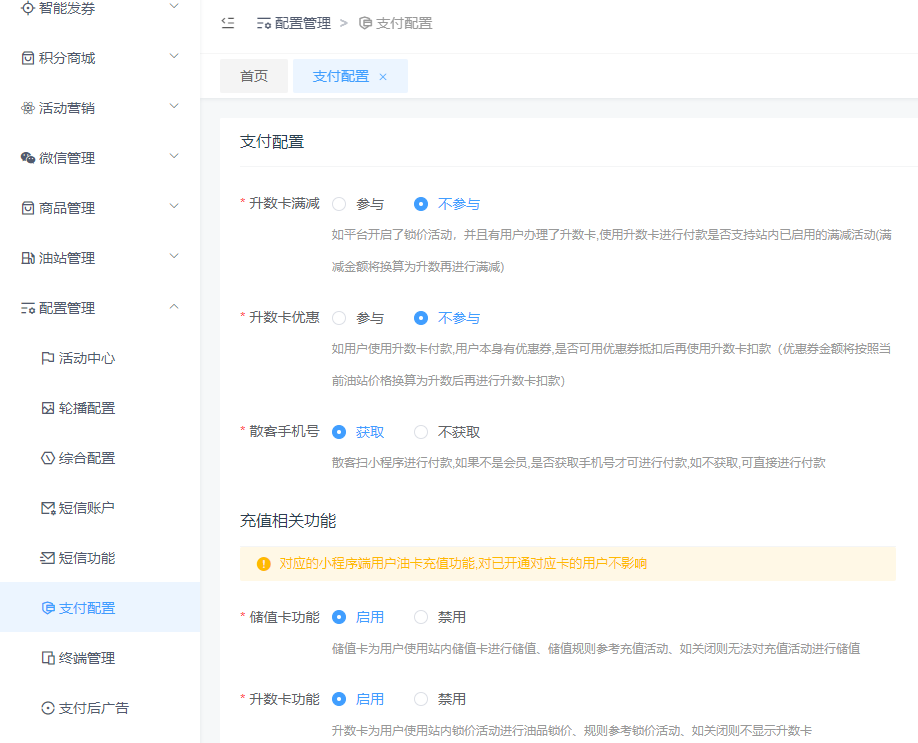Open 活动中心 menu item
This screenshot has width=918, height=743.
pyautogui.click(x=100, y=358)
